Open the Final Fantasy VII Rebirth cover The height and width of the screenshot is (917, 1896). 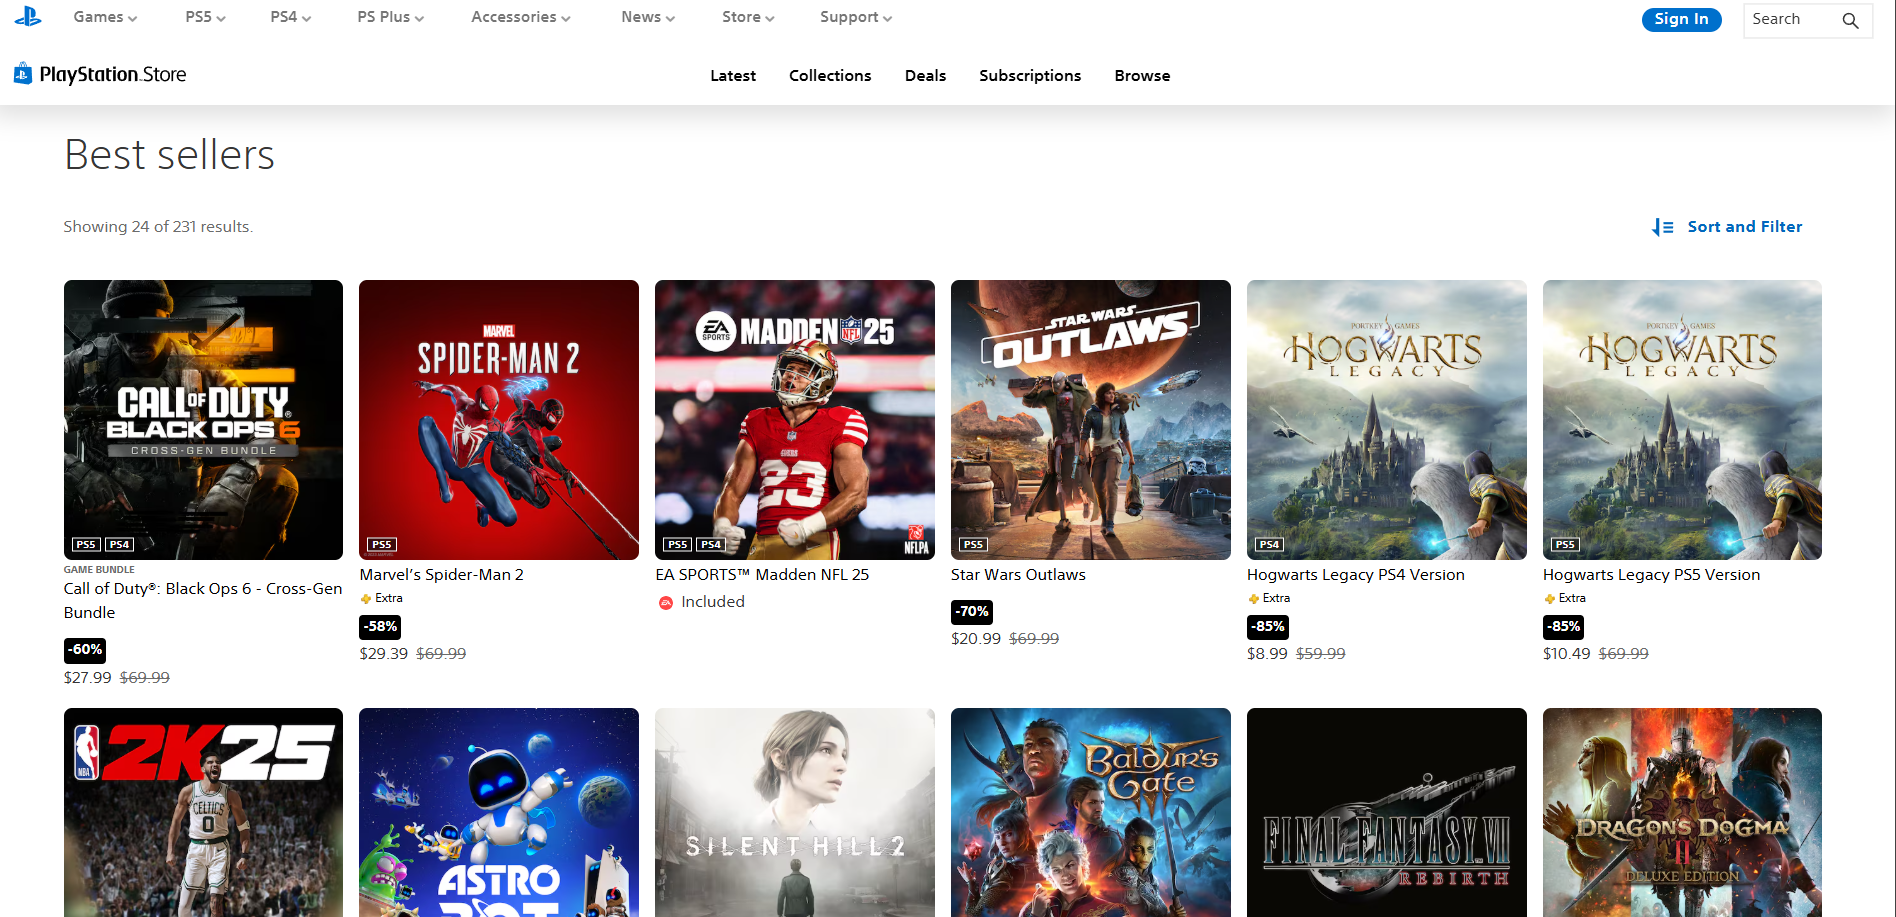coord(1387,812)
